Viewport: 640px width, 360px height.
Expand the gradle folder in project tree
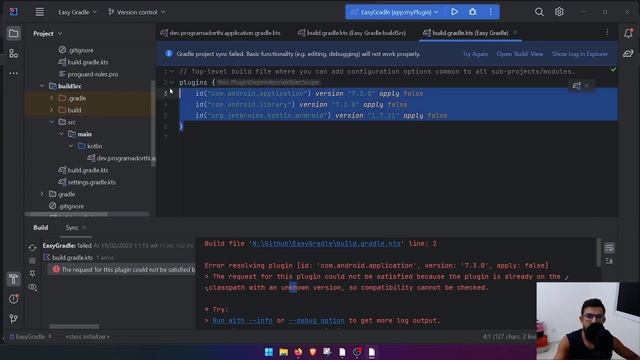pos(42,194)
